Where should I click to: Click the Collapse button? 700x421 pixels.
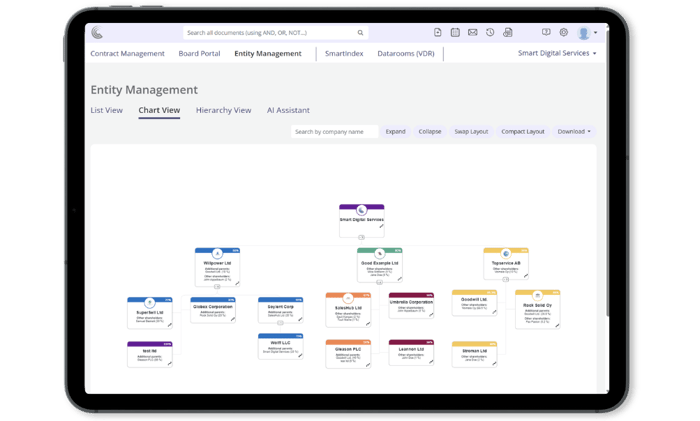click(429, 131)
